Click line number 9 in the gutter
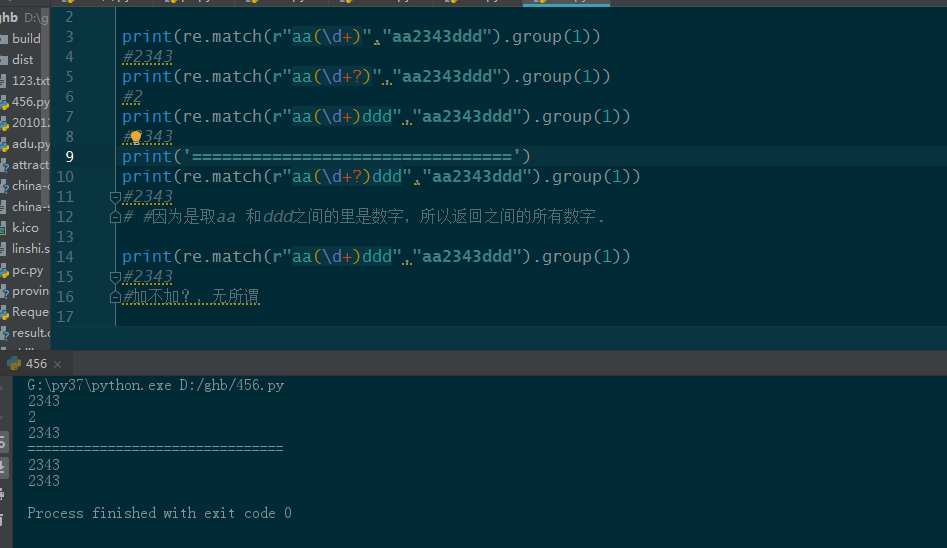Image resolution: width=947 pixels, height=548 pixels. pyautogui.click(x=68, y=157)
